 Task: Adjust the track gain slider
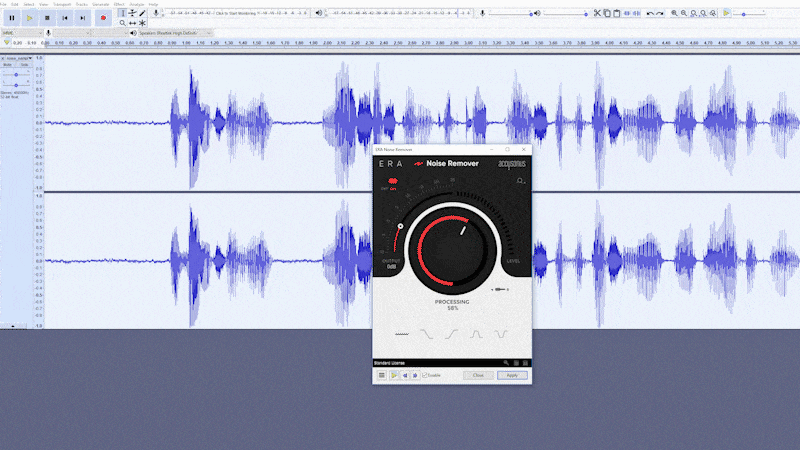click(x=16, y=74)
